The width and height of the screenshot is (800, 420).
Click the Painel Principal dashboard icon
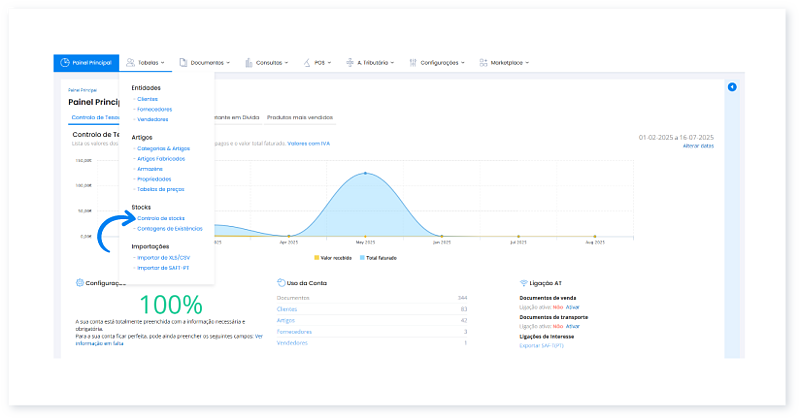[x=66, y=62]
